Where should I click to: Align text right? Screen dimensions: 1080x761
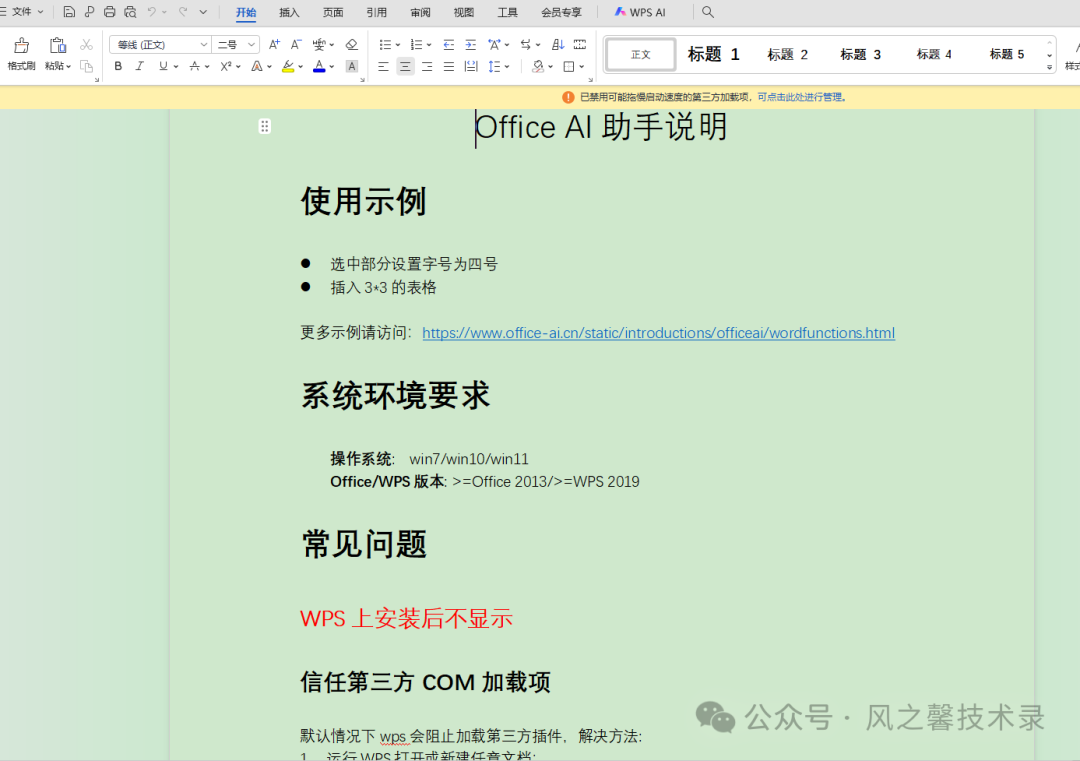(427, 66)
